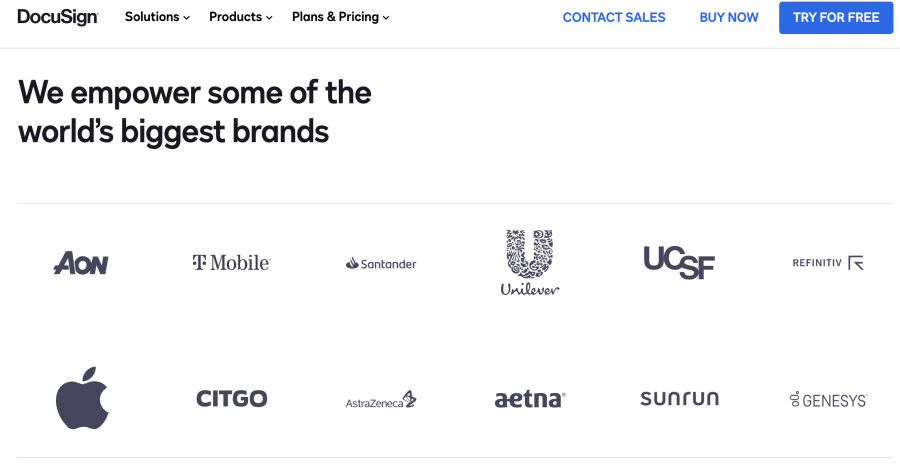Click the "We empower" brands heading
The width and height of the screenshot is (900, 474).
[195, 111]
